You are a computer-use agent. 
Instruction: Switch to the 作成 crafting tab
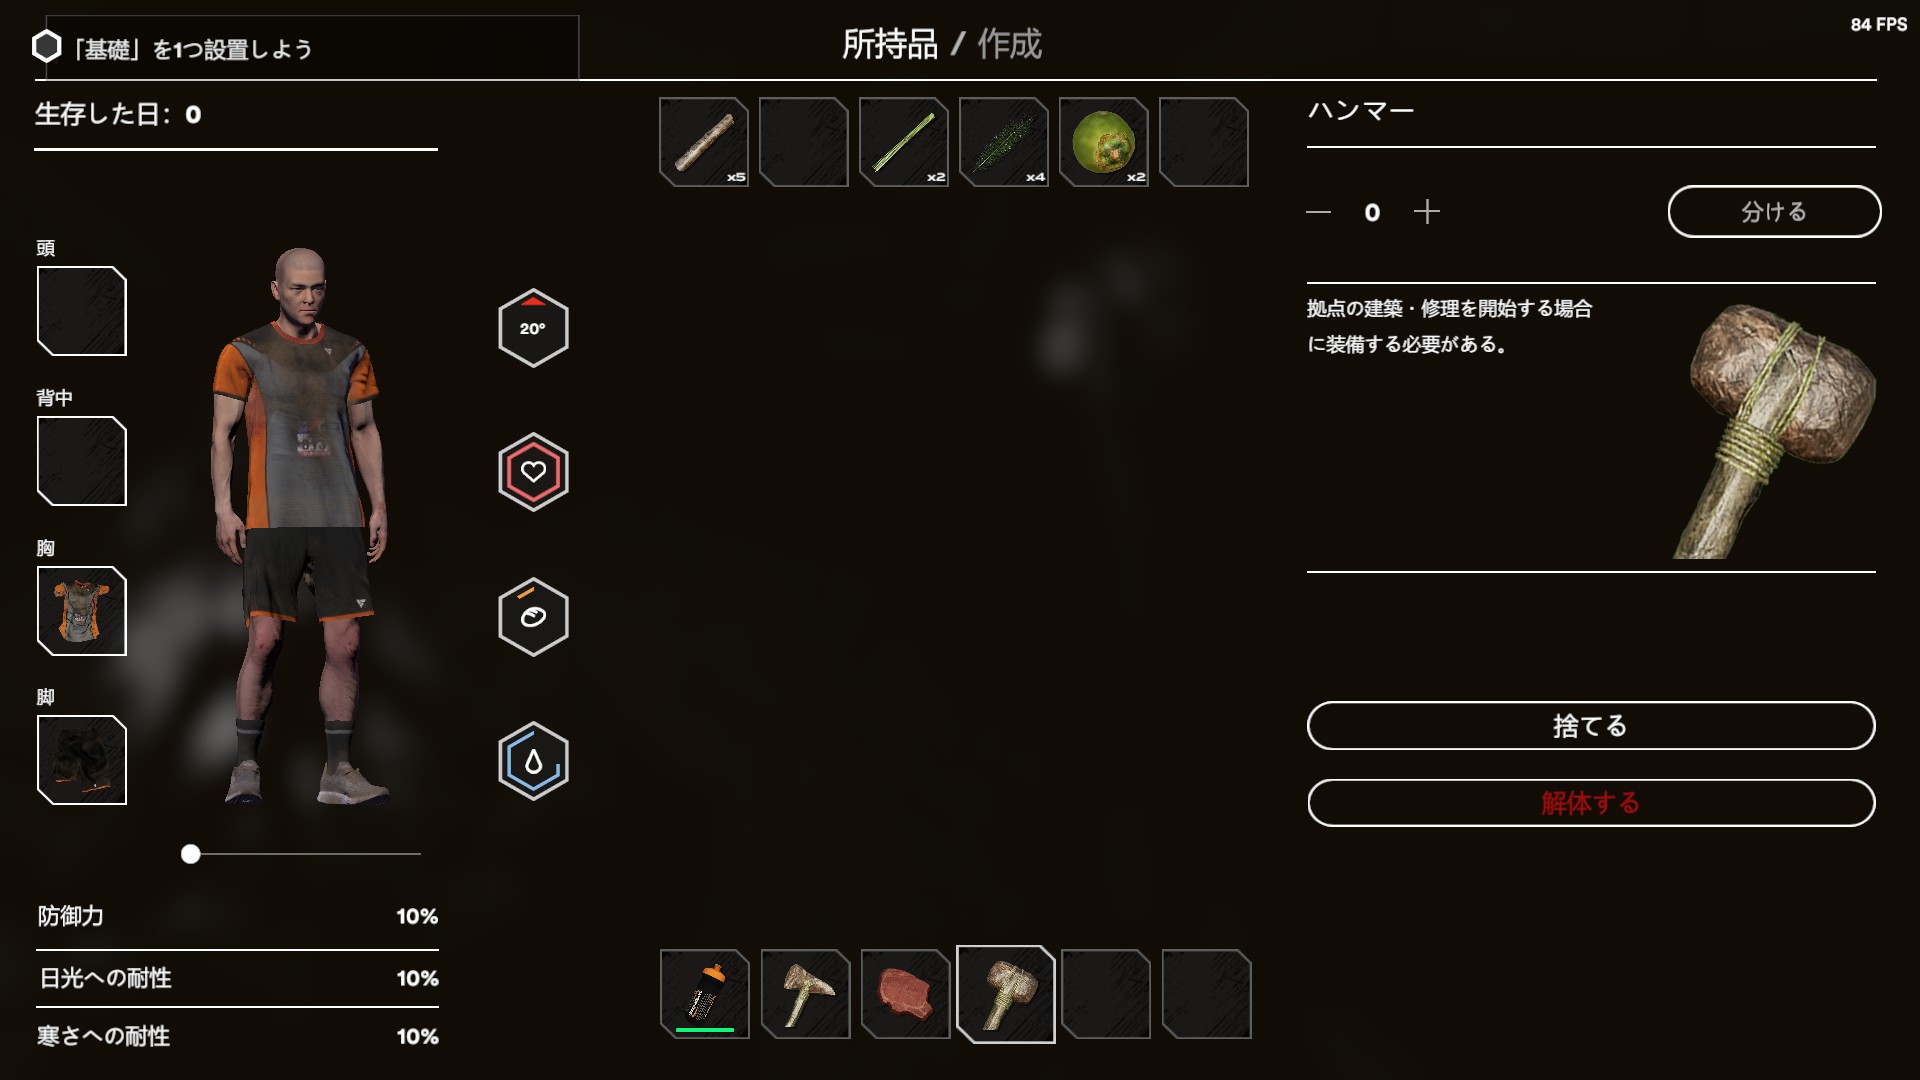1009,44
